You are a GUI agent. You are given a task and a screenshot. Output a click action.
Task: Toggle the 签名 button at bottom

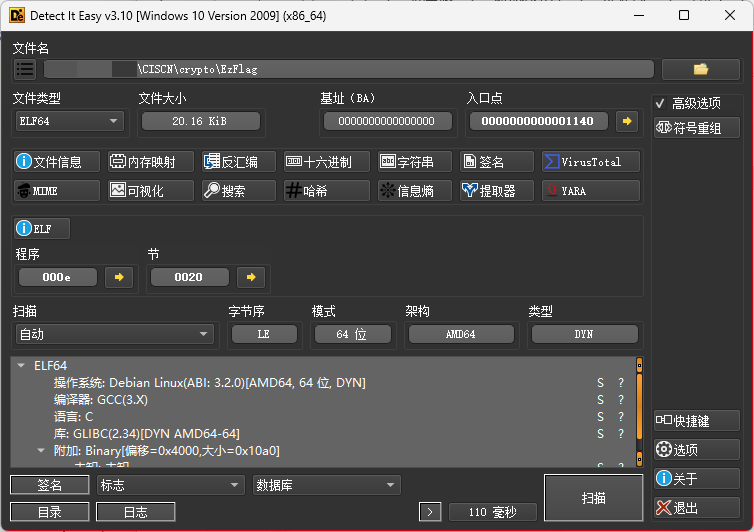tap(50, 485)
